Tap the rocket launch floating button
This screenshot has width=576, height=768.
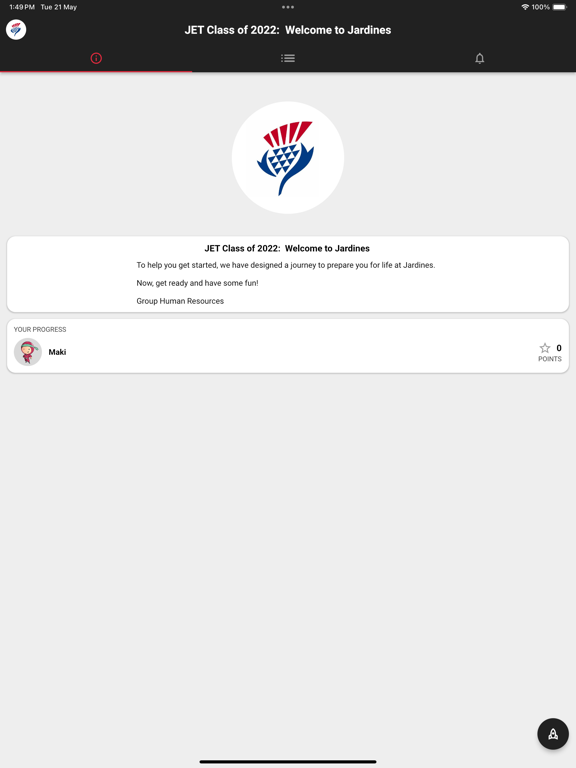tap(553, 734)
